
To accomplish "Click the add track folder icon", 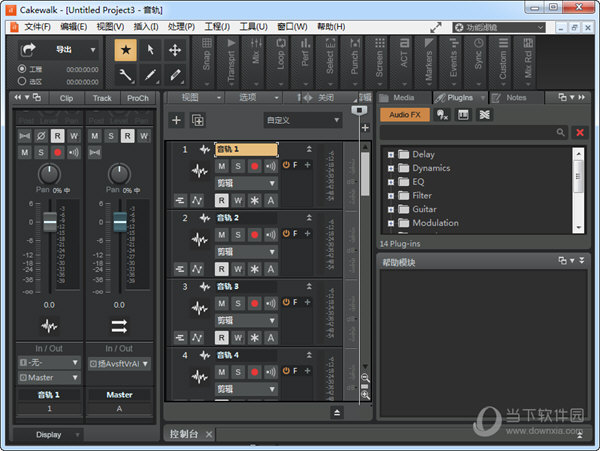I will [198, 120].
